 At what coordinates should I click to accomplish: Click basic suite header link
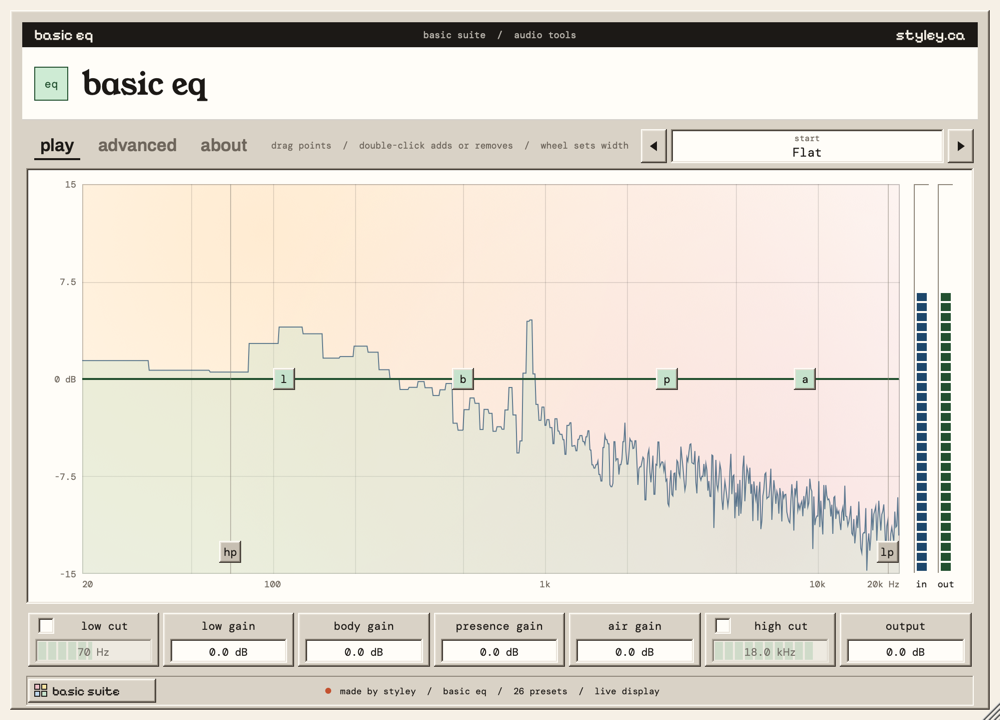[454, 35]
